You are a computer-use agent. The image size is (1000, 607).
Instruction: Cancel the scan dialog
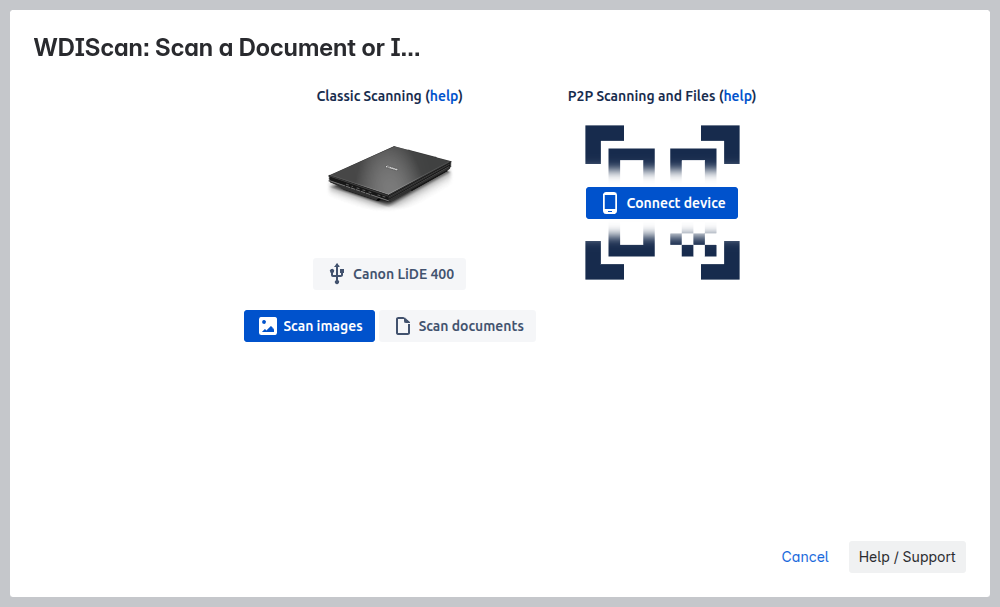point(805,557)
